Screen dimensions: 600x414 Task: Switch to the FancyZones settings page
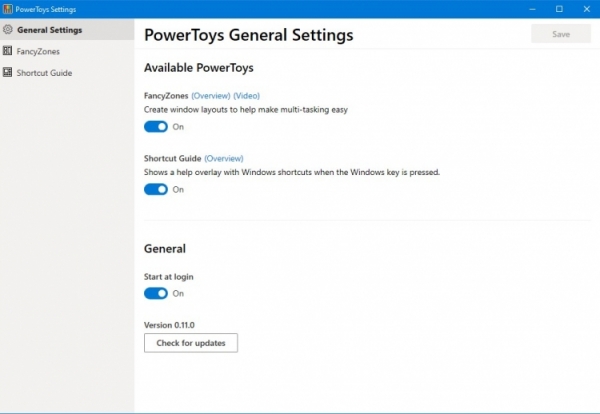click(38, 51)
